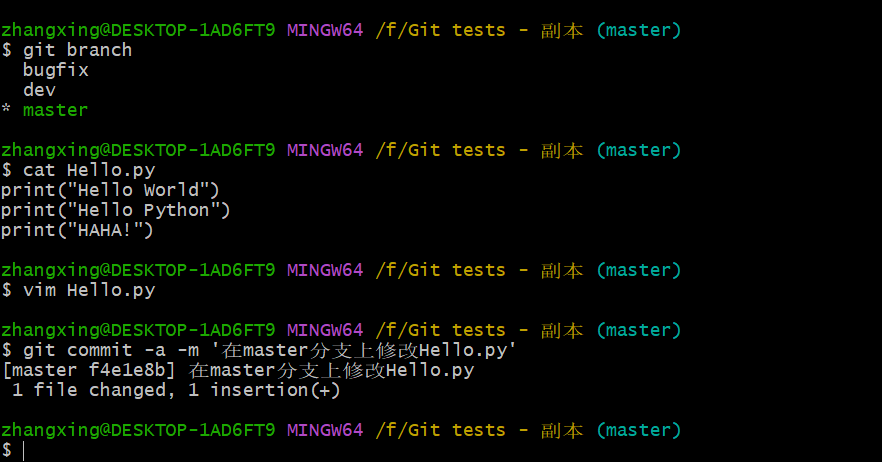Click 'MINGW64' on the topmost prompt line
This screenshot has height=462, width=882.
[x=325, y=30]
